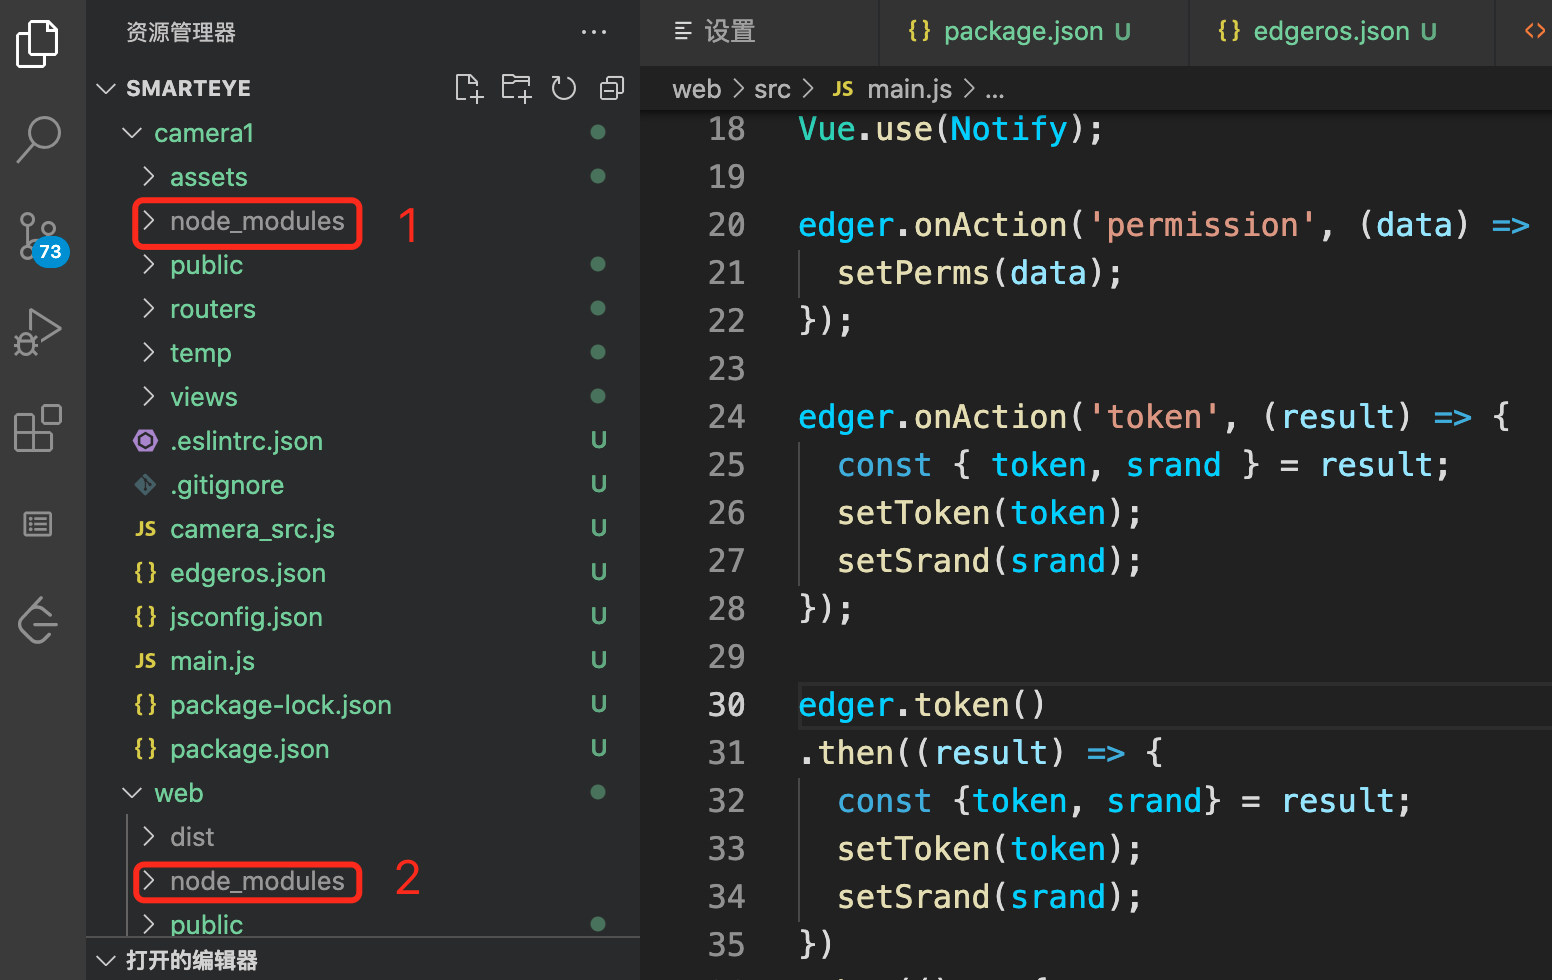Screen dimensions: 1552x980
Task: Click the braces icon of edgeros.json in tree
Action: pyautogui.click(x=146, y=573)
